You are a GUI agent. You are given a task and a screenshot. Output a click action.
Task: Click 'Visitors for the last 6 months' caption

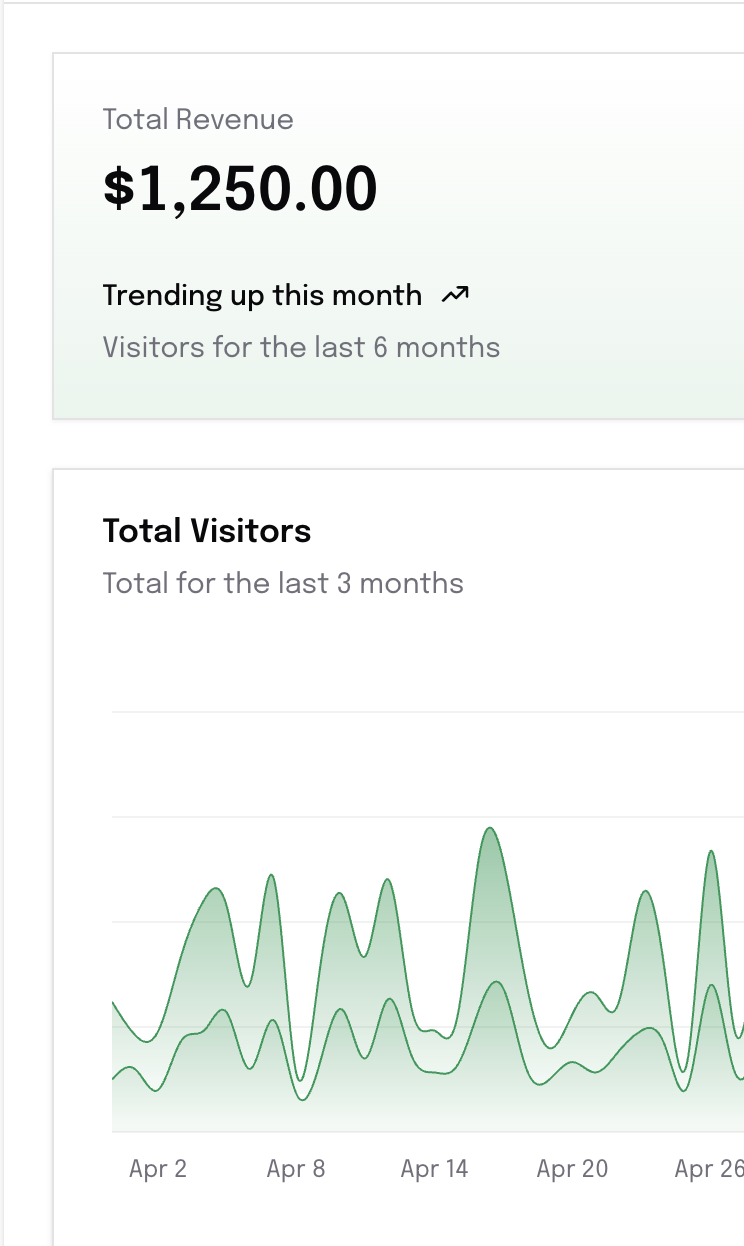[x=301, y=347]
